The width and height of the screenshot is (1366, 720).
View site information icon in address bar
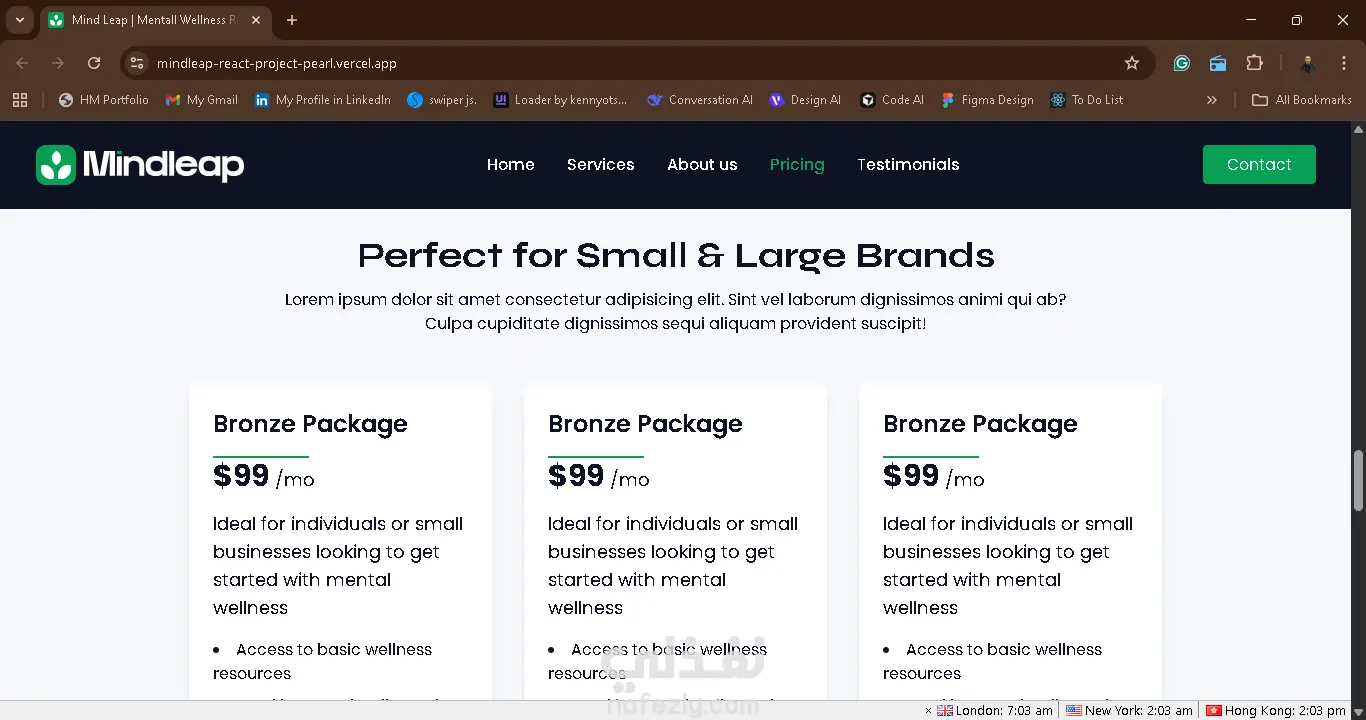pyautogui.click(x=138, y=63)
